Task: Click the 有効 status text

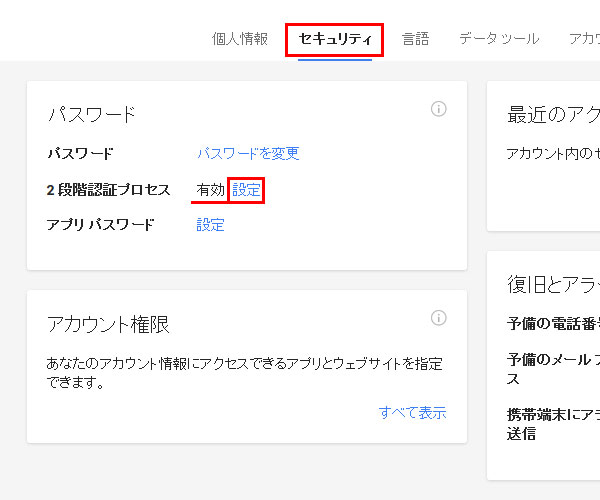Action: (210, 190)
